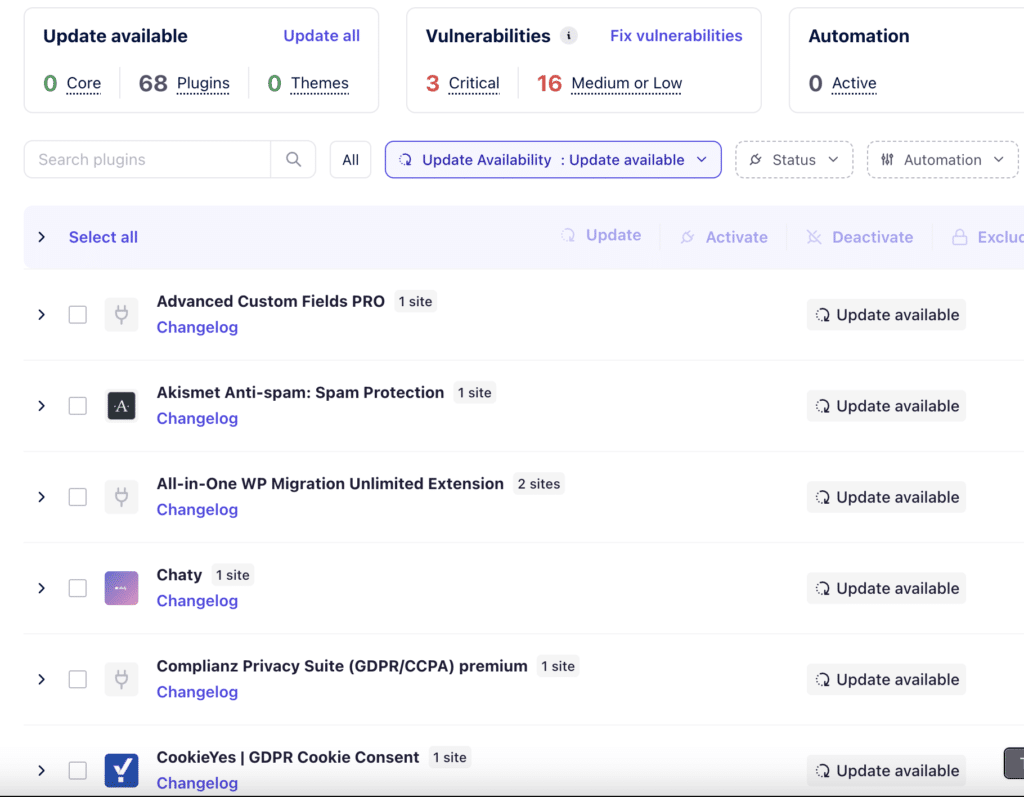
Task: Click the Core updates count label
Action: (84, 84)
